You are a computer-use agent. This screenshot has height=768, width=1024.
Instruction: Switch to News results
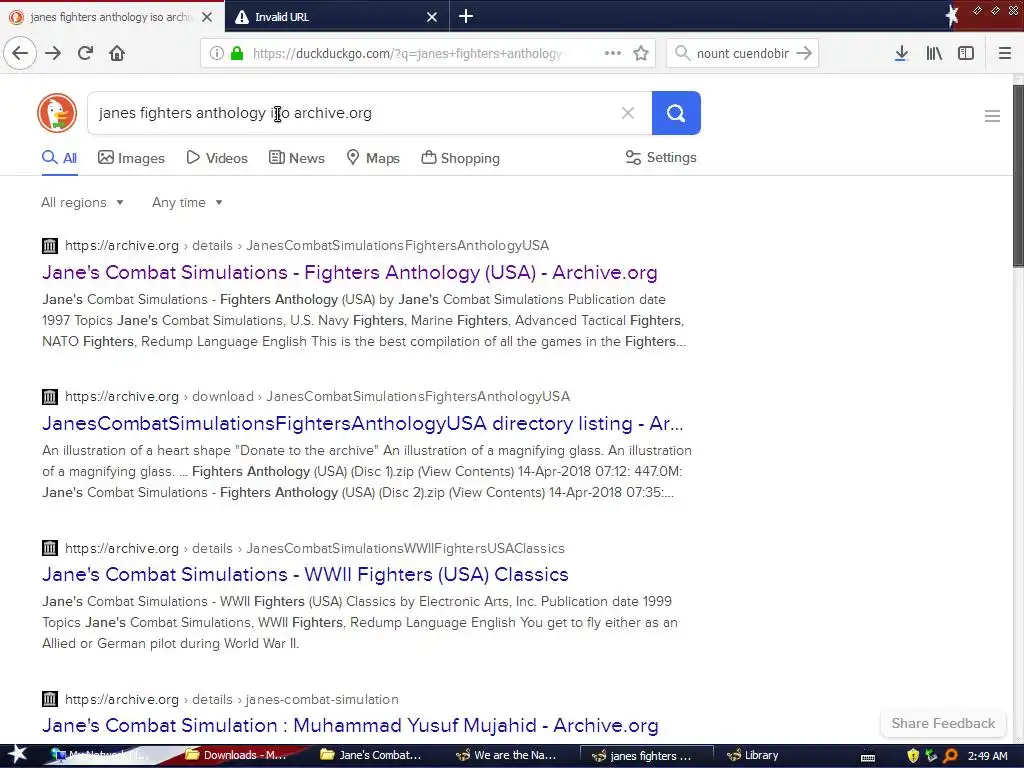tap(297, 158)
